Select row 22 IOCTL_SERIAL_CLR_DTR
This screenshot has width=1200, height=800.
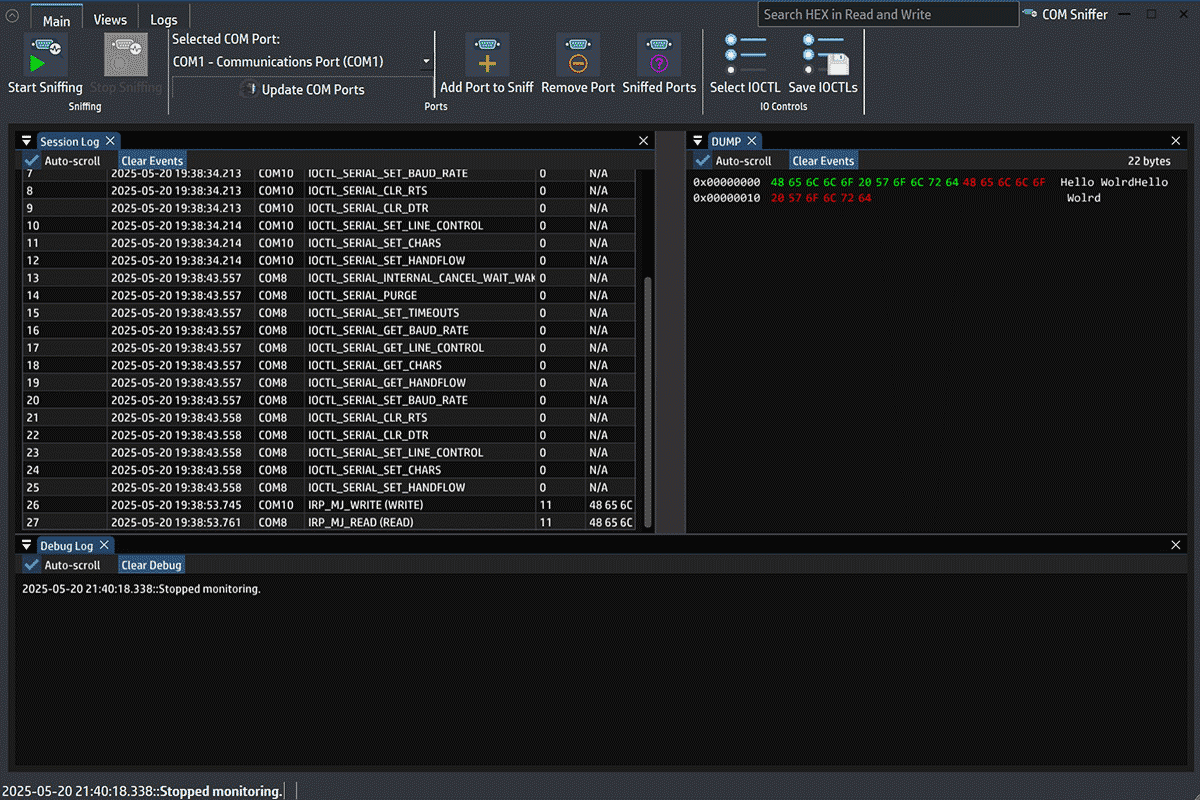click(x=329, y=435)
